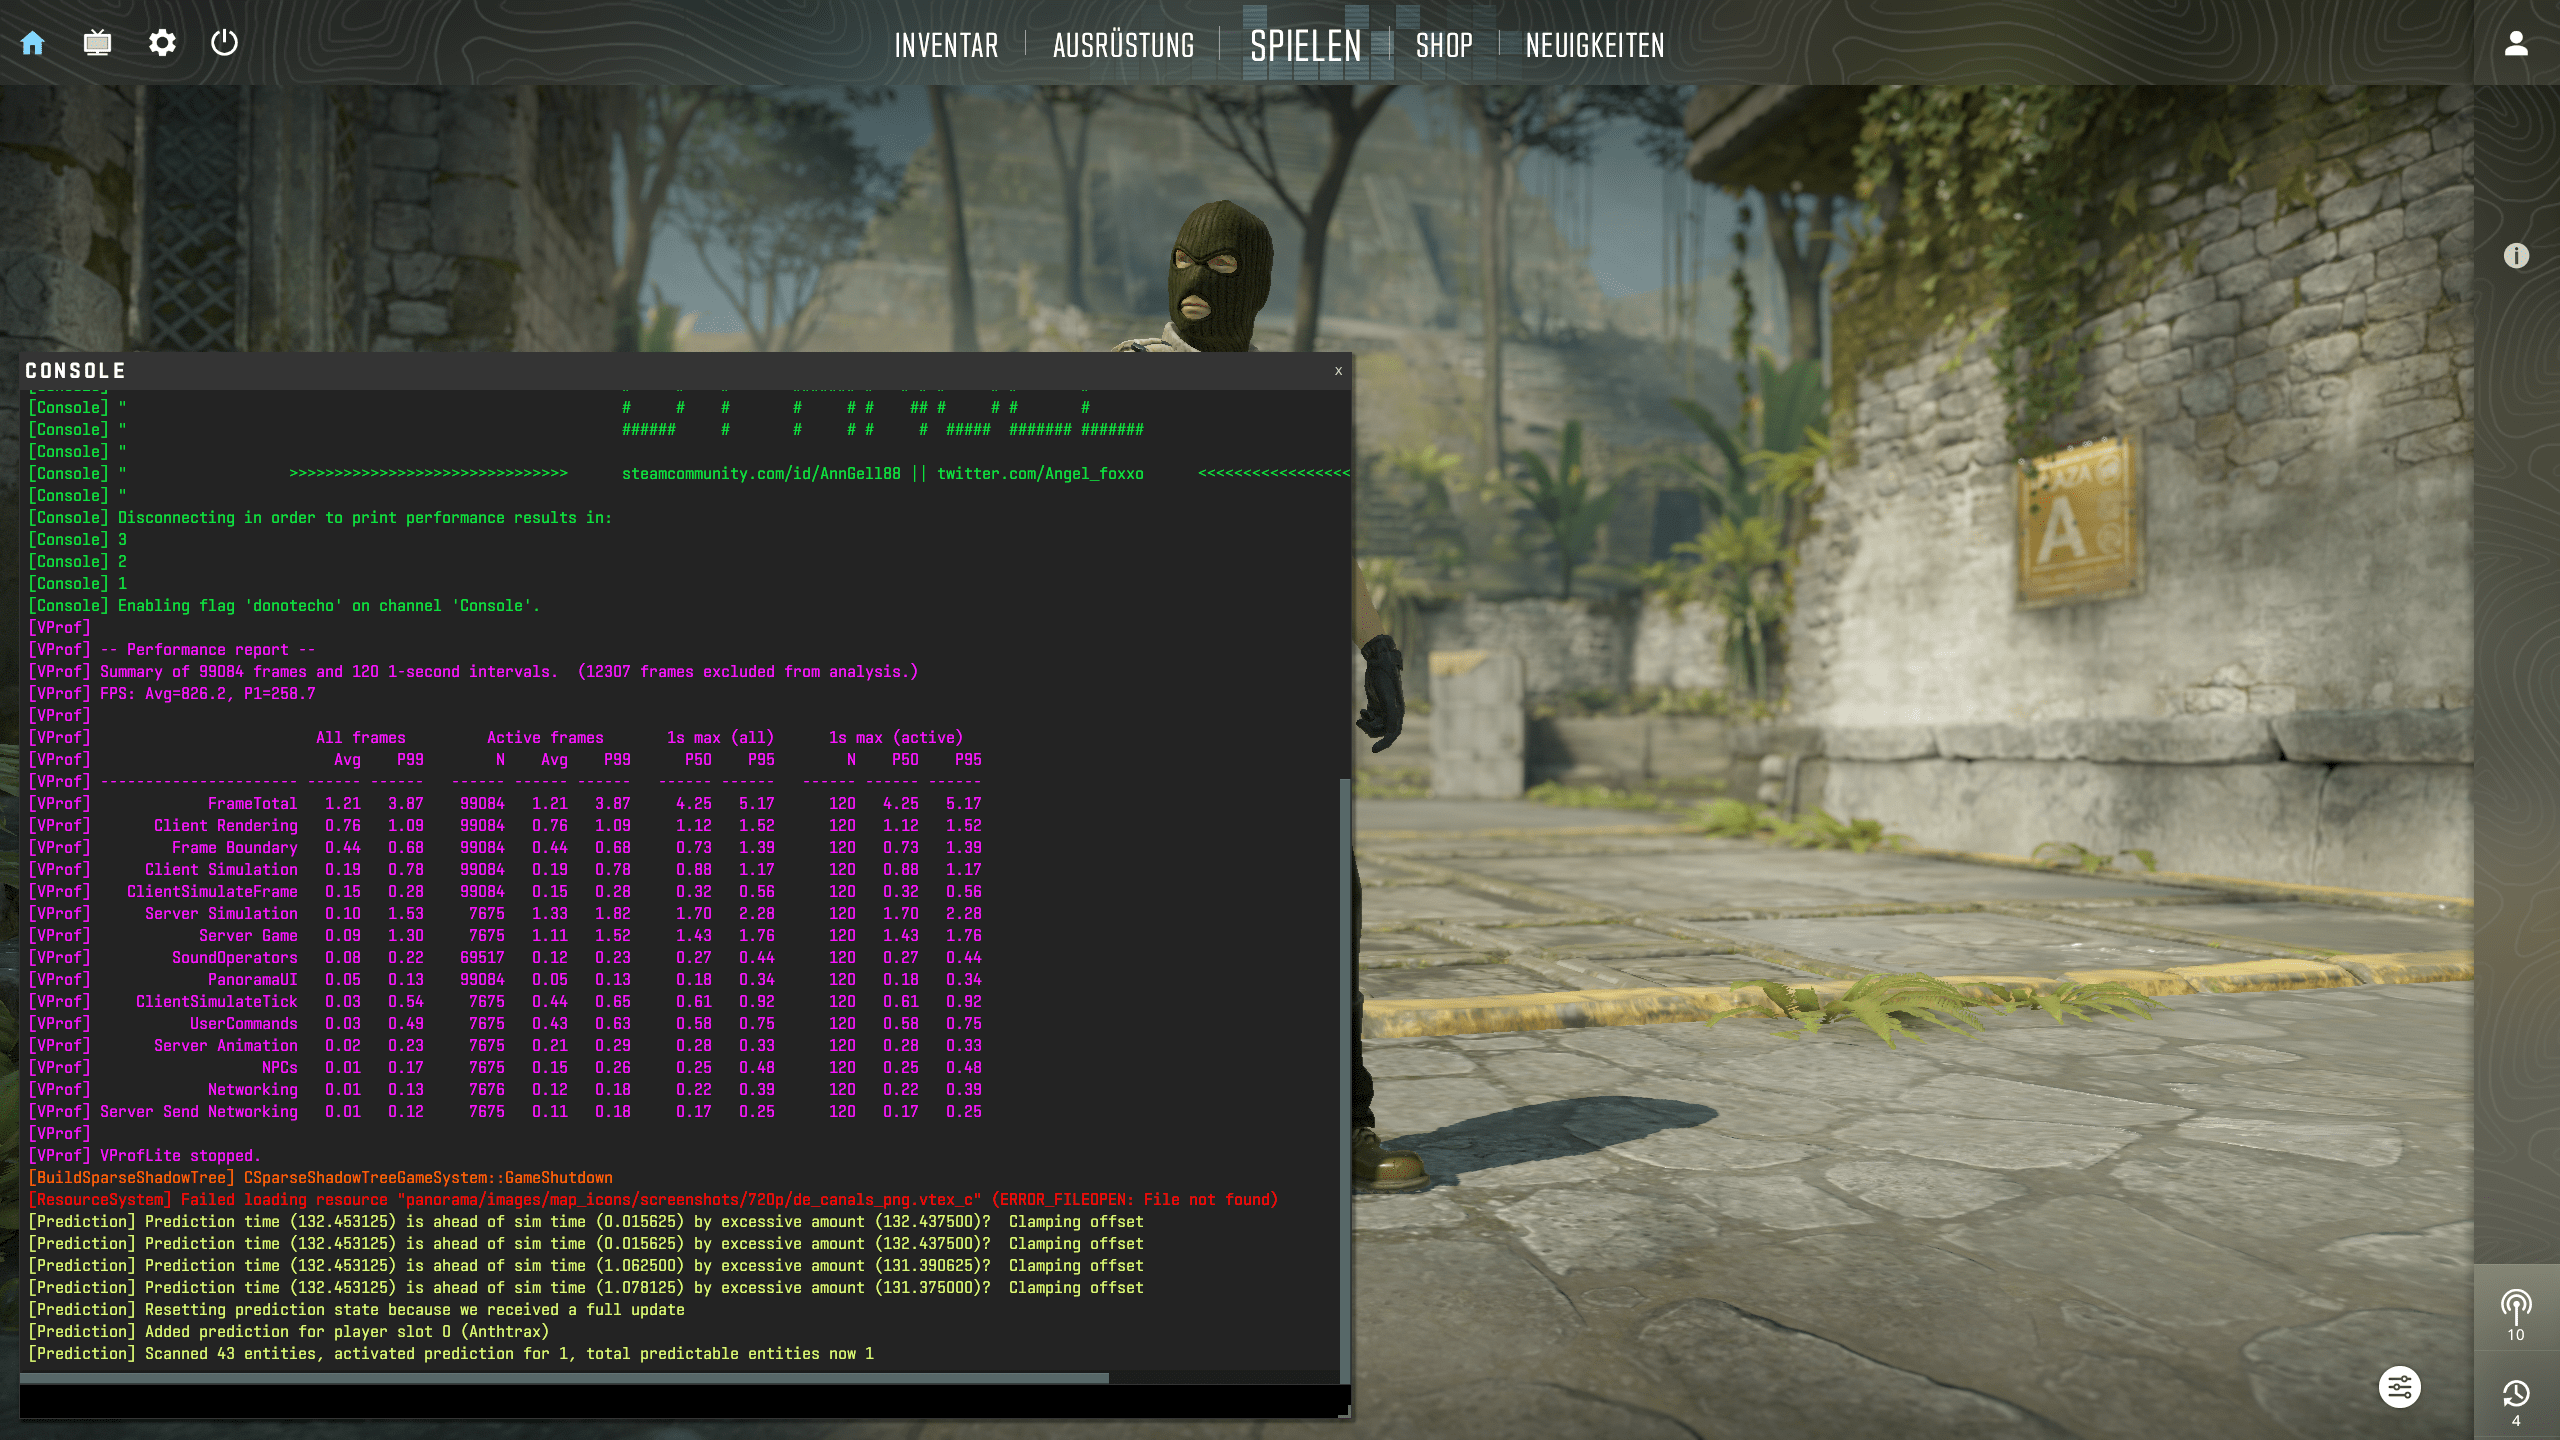Screen dimensions: 2560x1440
Task: Open the NEUIGKEITEN tab
Action: pos(1595,46)
